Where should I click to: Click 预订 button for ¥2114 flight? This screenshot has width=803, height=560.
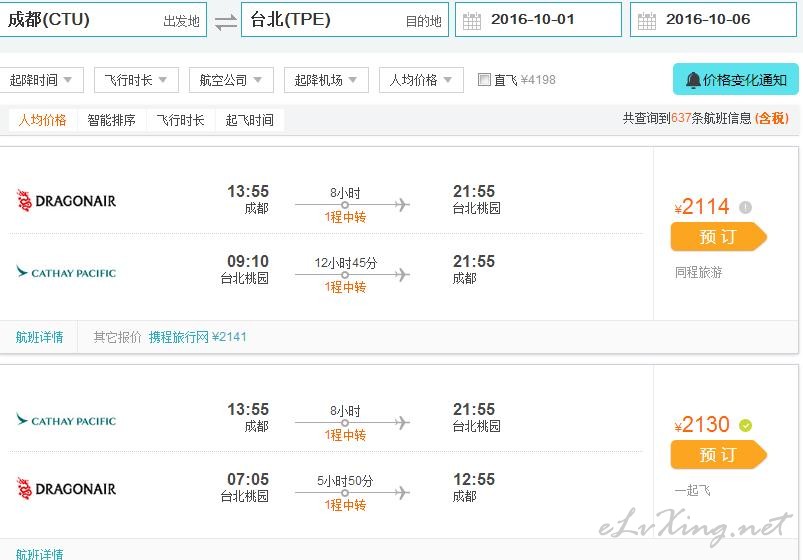[x=719, y=237]
